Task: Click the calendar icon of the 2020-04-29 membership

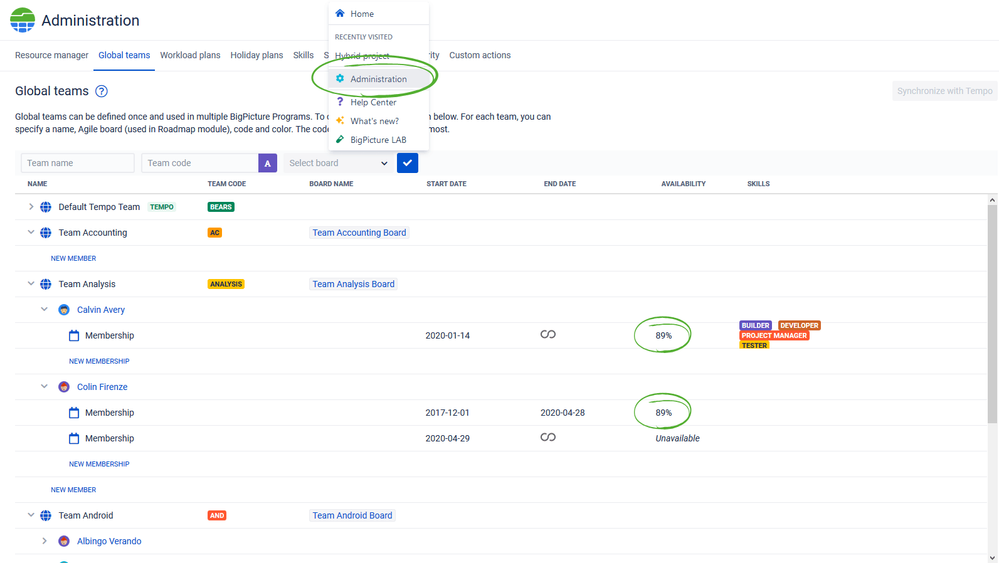Action: [74, 438]
